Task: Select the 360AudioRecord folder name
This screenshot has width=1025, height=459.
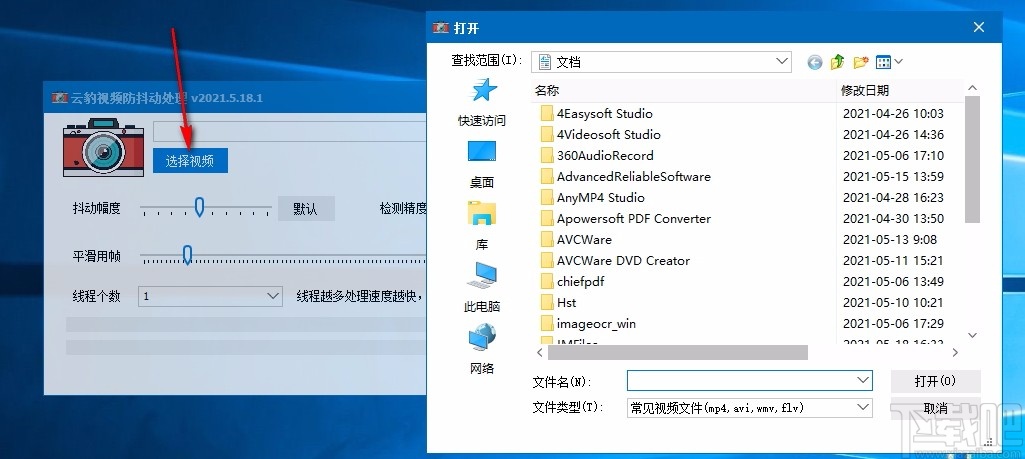Action: click(605, 156)
